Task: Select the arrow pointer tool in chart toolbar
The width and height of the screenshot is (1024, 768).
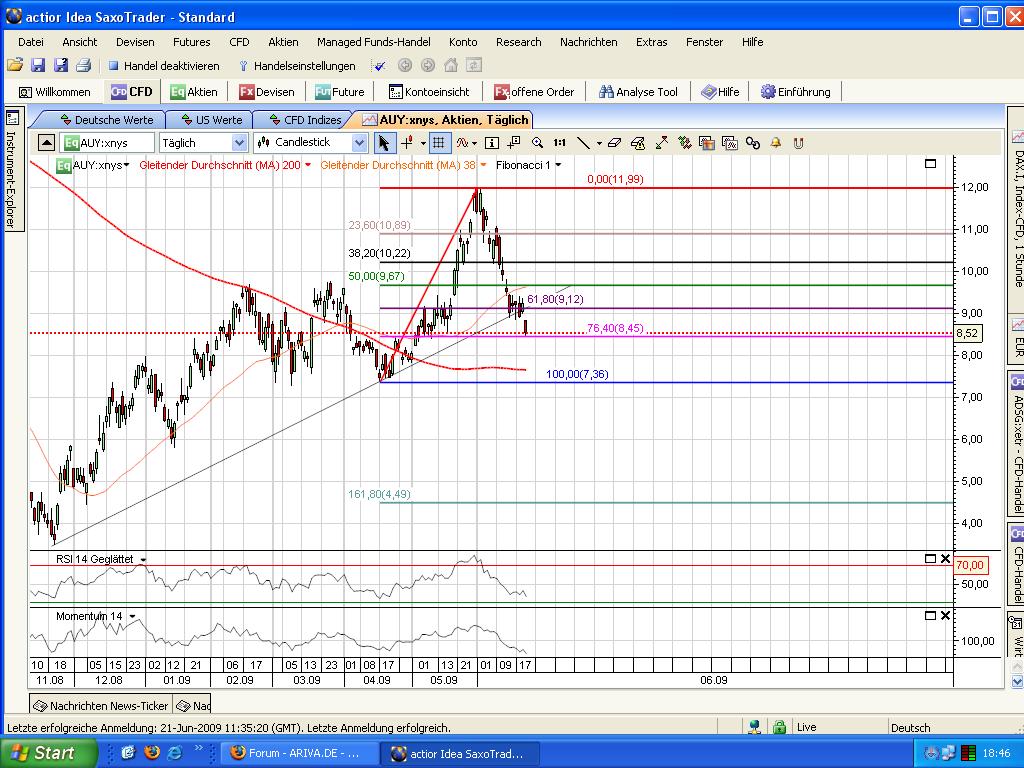Action: tap(386, 143)
